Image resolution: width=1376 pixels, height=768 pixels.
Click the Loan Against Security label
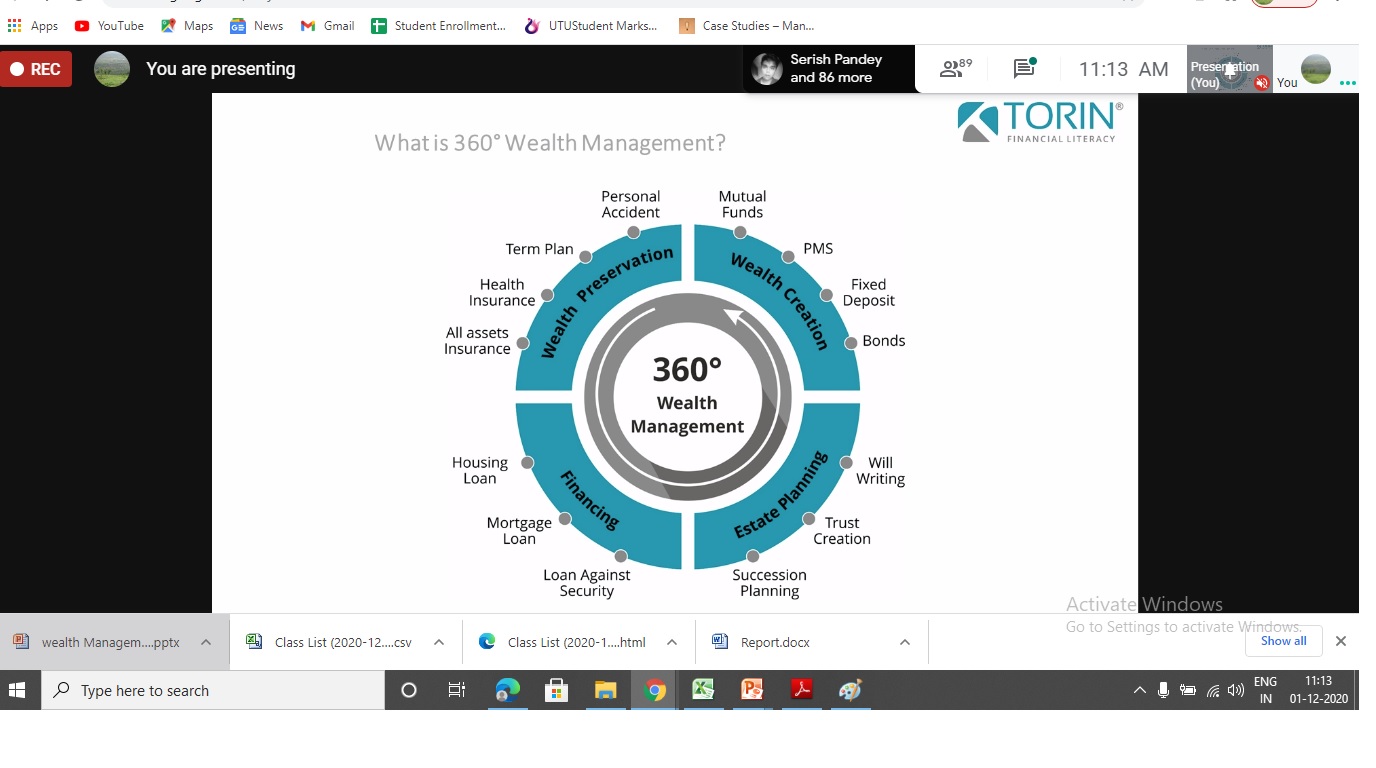click(587, 582)
